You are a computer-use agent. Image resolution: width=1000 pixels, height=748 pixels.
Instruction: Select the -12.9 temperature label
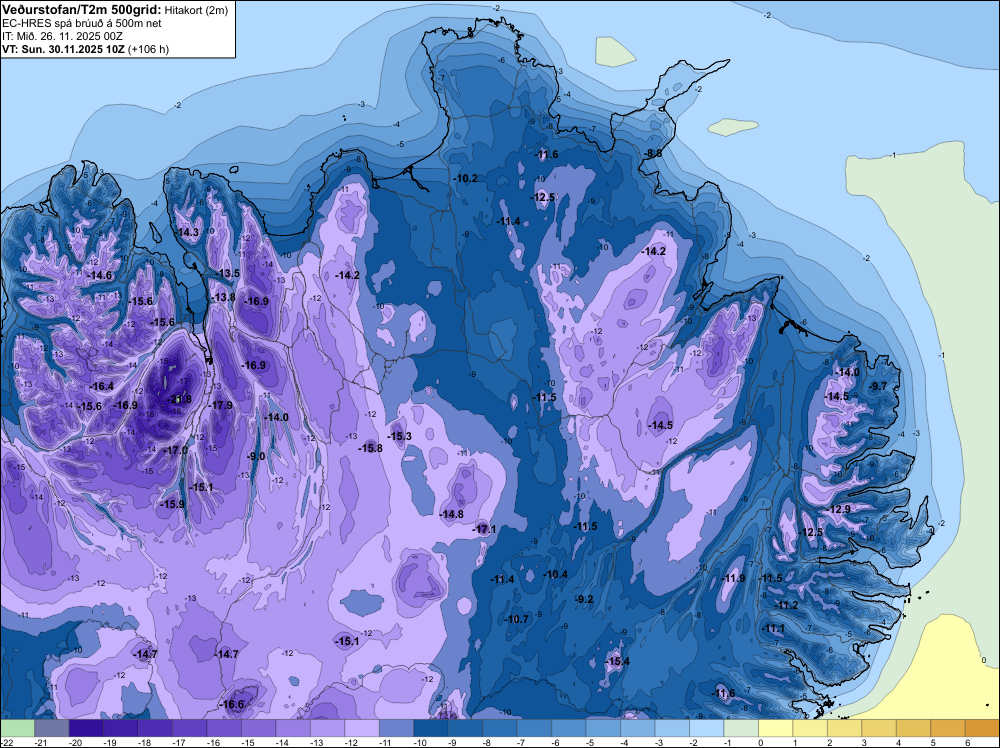839,510
